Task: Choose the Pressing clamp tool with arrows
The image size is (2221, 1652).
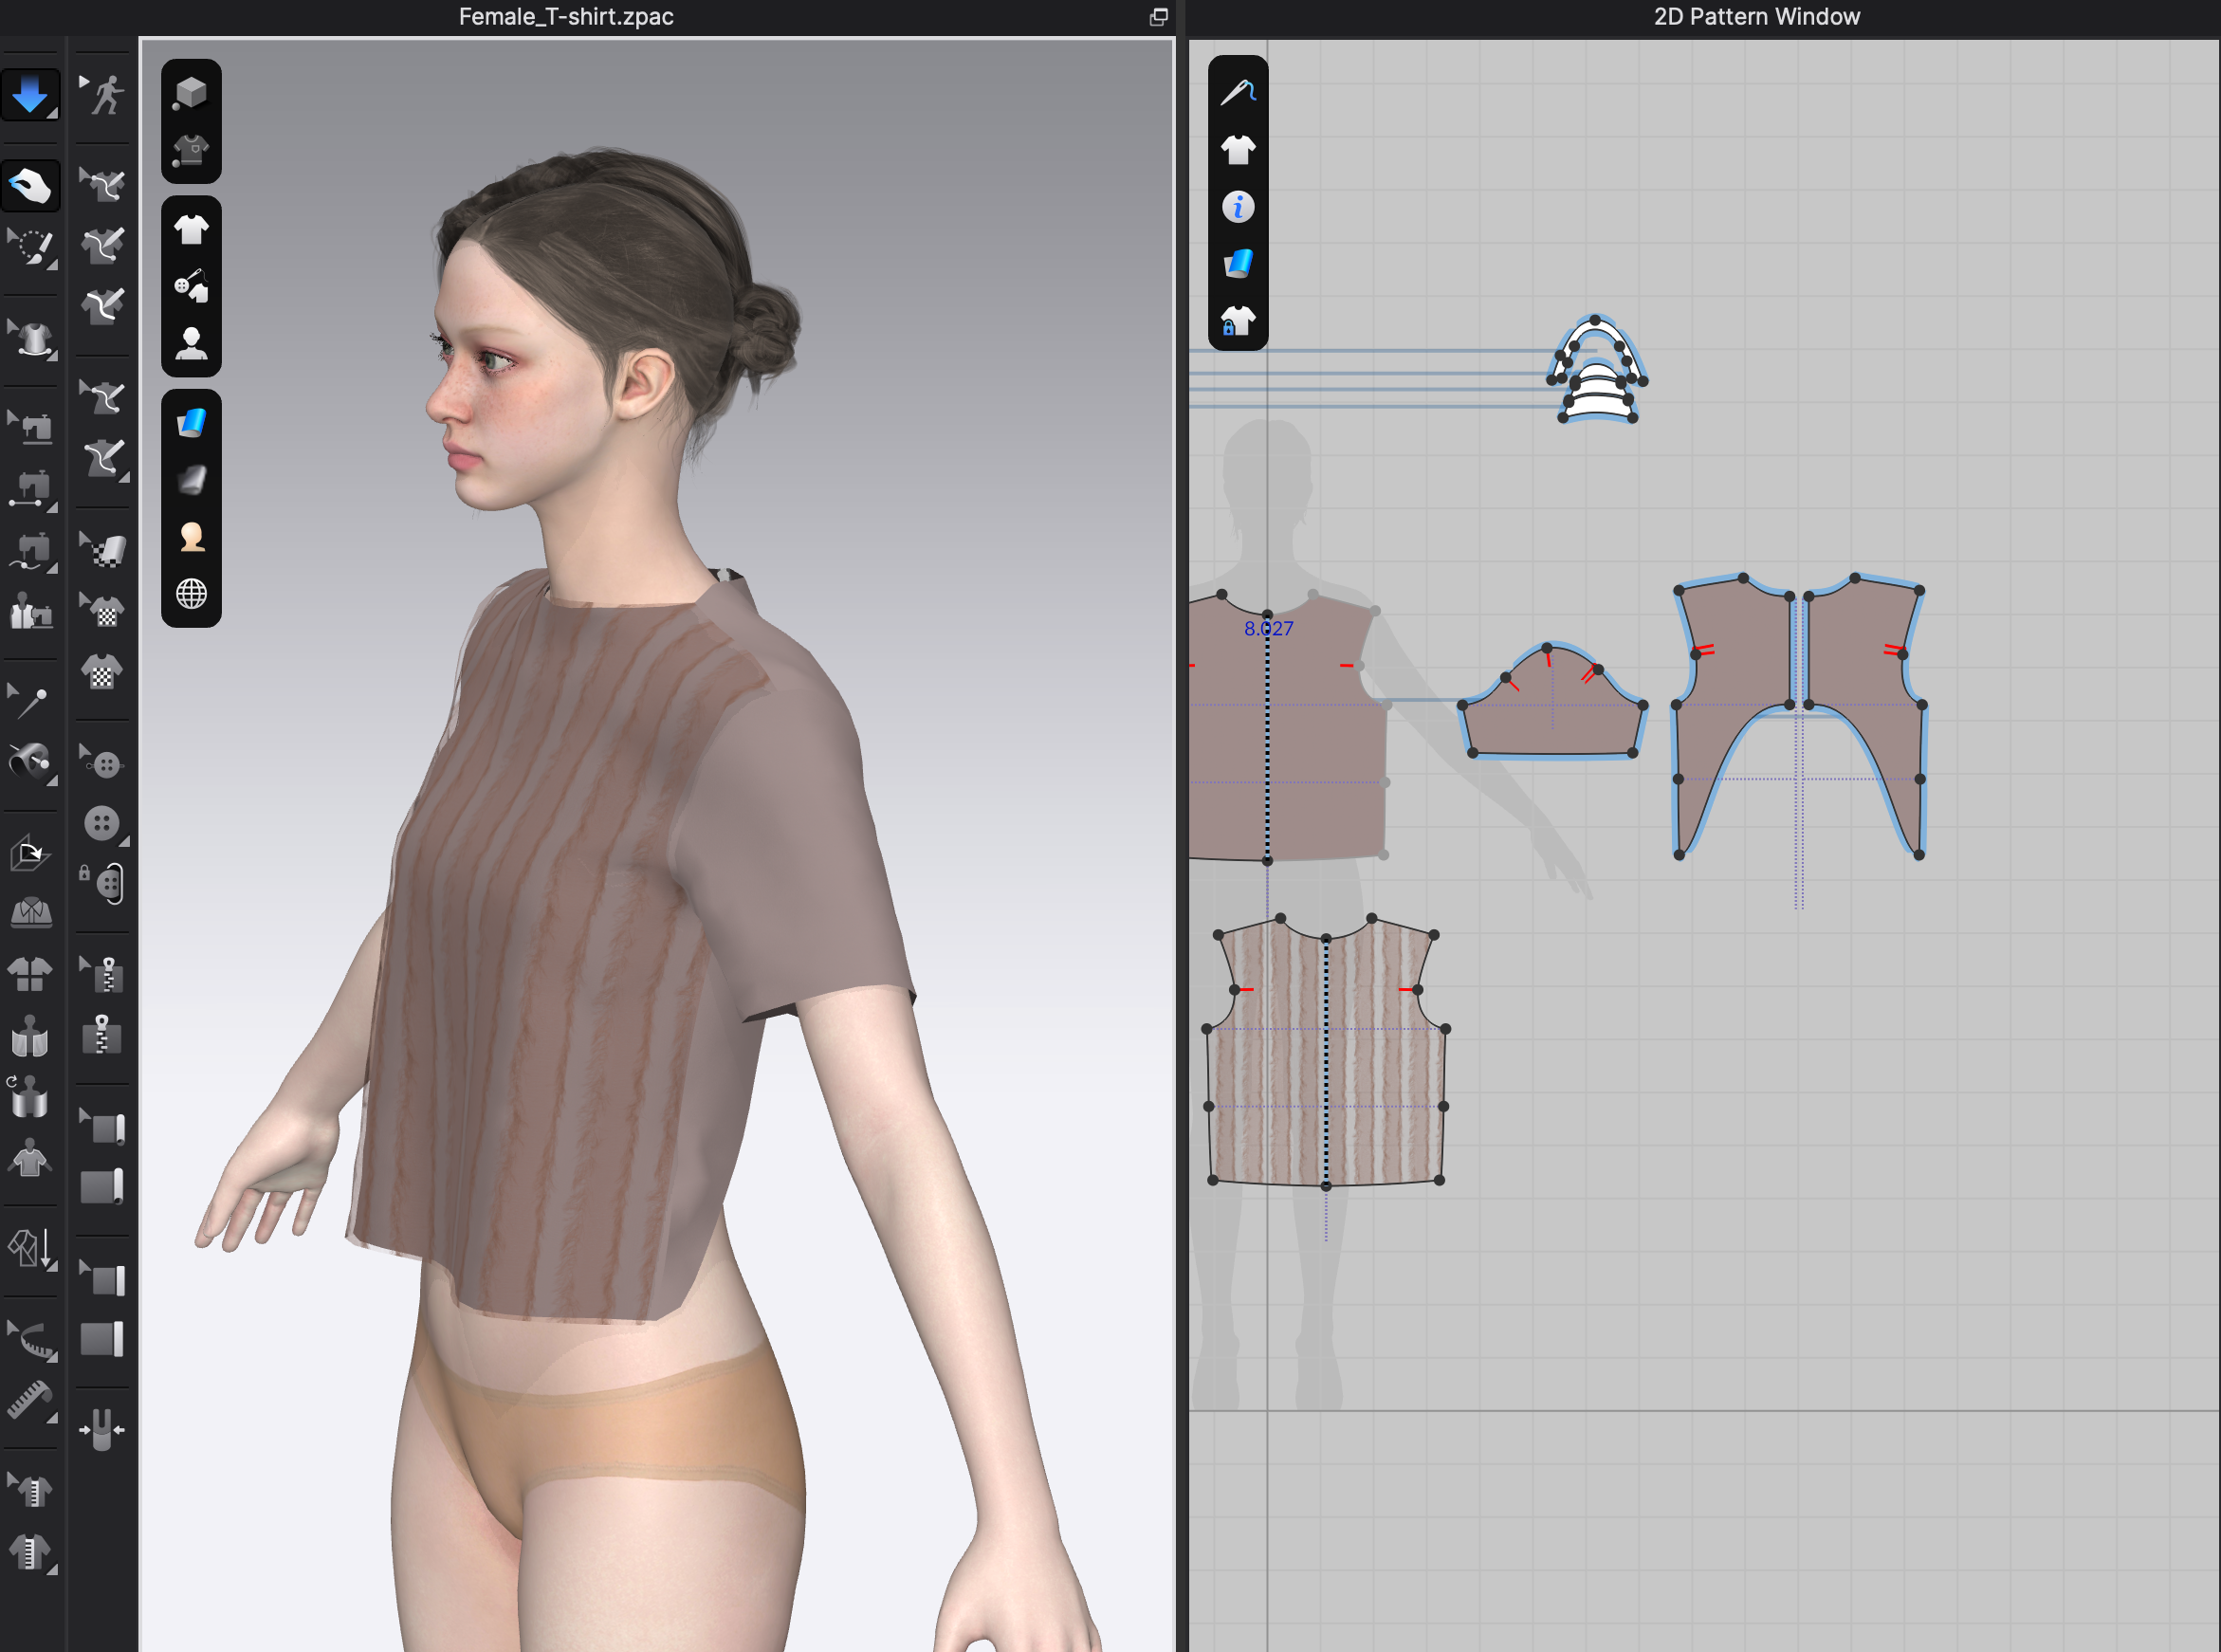Action: coord(101,1429)
